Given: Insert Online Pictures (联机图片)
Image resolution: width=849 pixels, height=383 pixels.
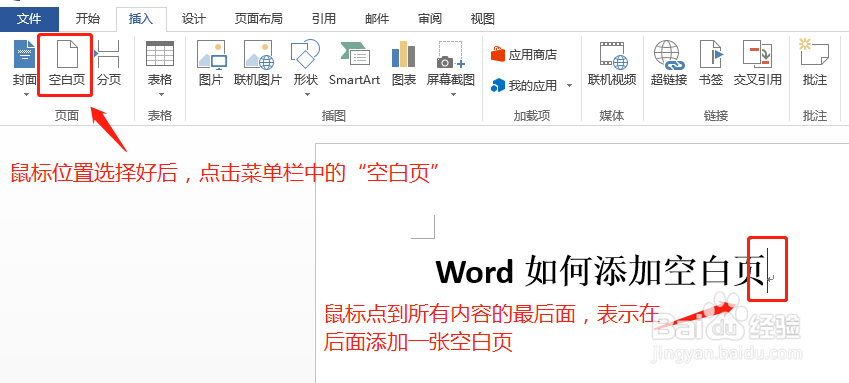Looking at the screenshot, I should point(258,63).
